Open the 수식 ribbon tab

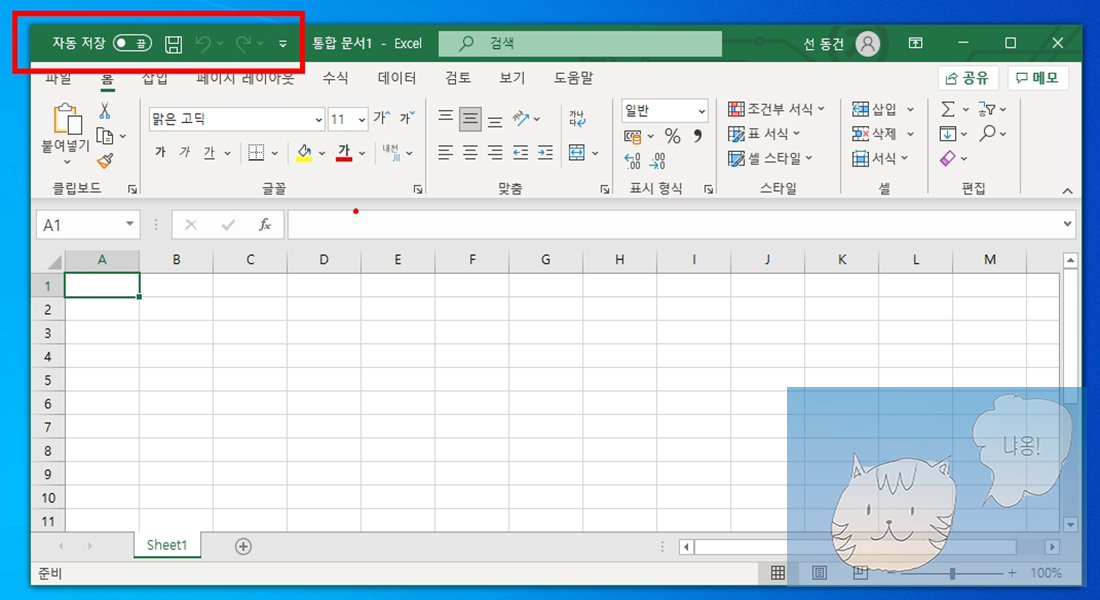(x=335, y=78)
